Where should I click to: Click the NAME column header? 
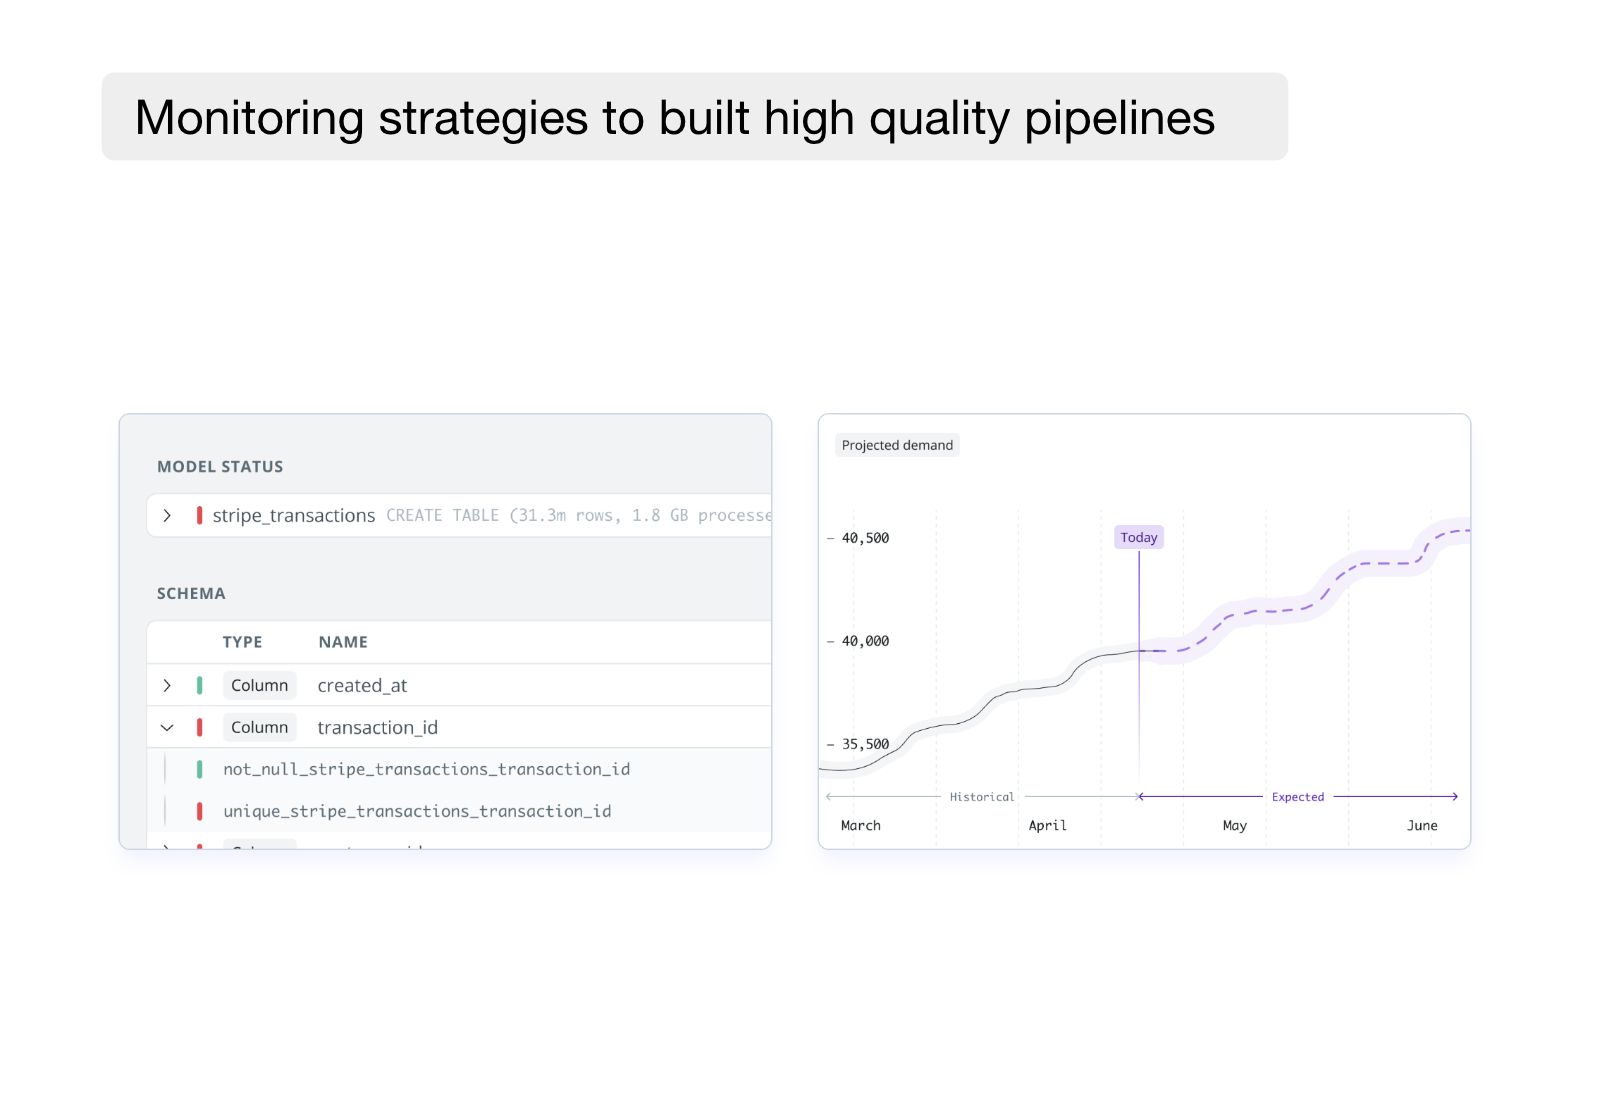(343, 643)
